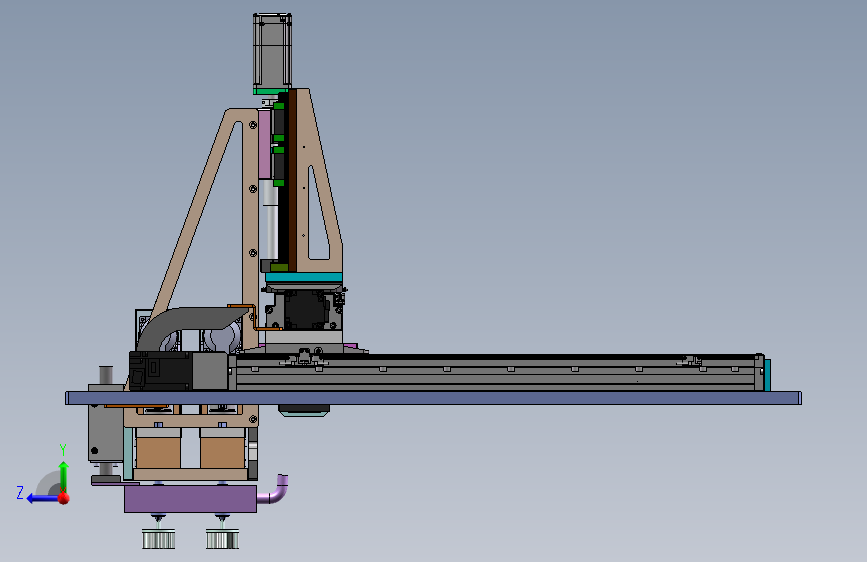Click the red origin sphere of the triad
This screenshot has height=562, width=867.
tap(64, 498)
